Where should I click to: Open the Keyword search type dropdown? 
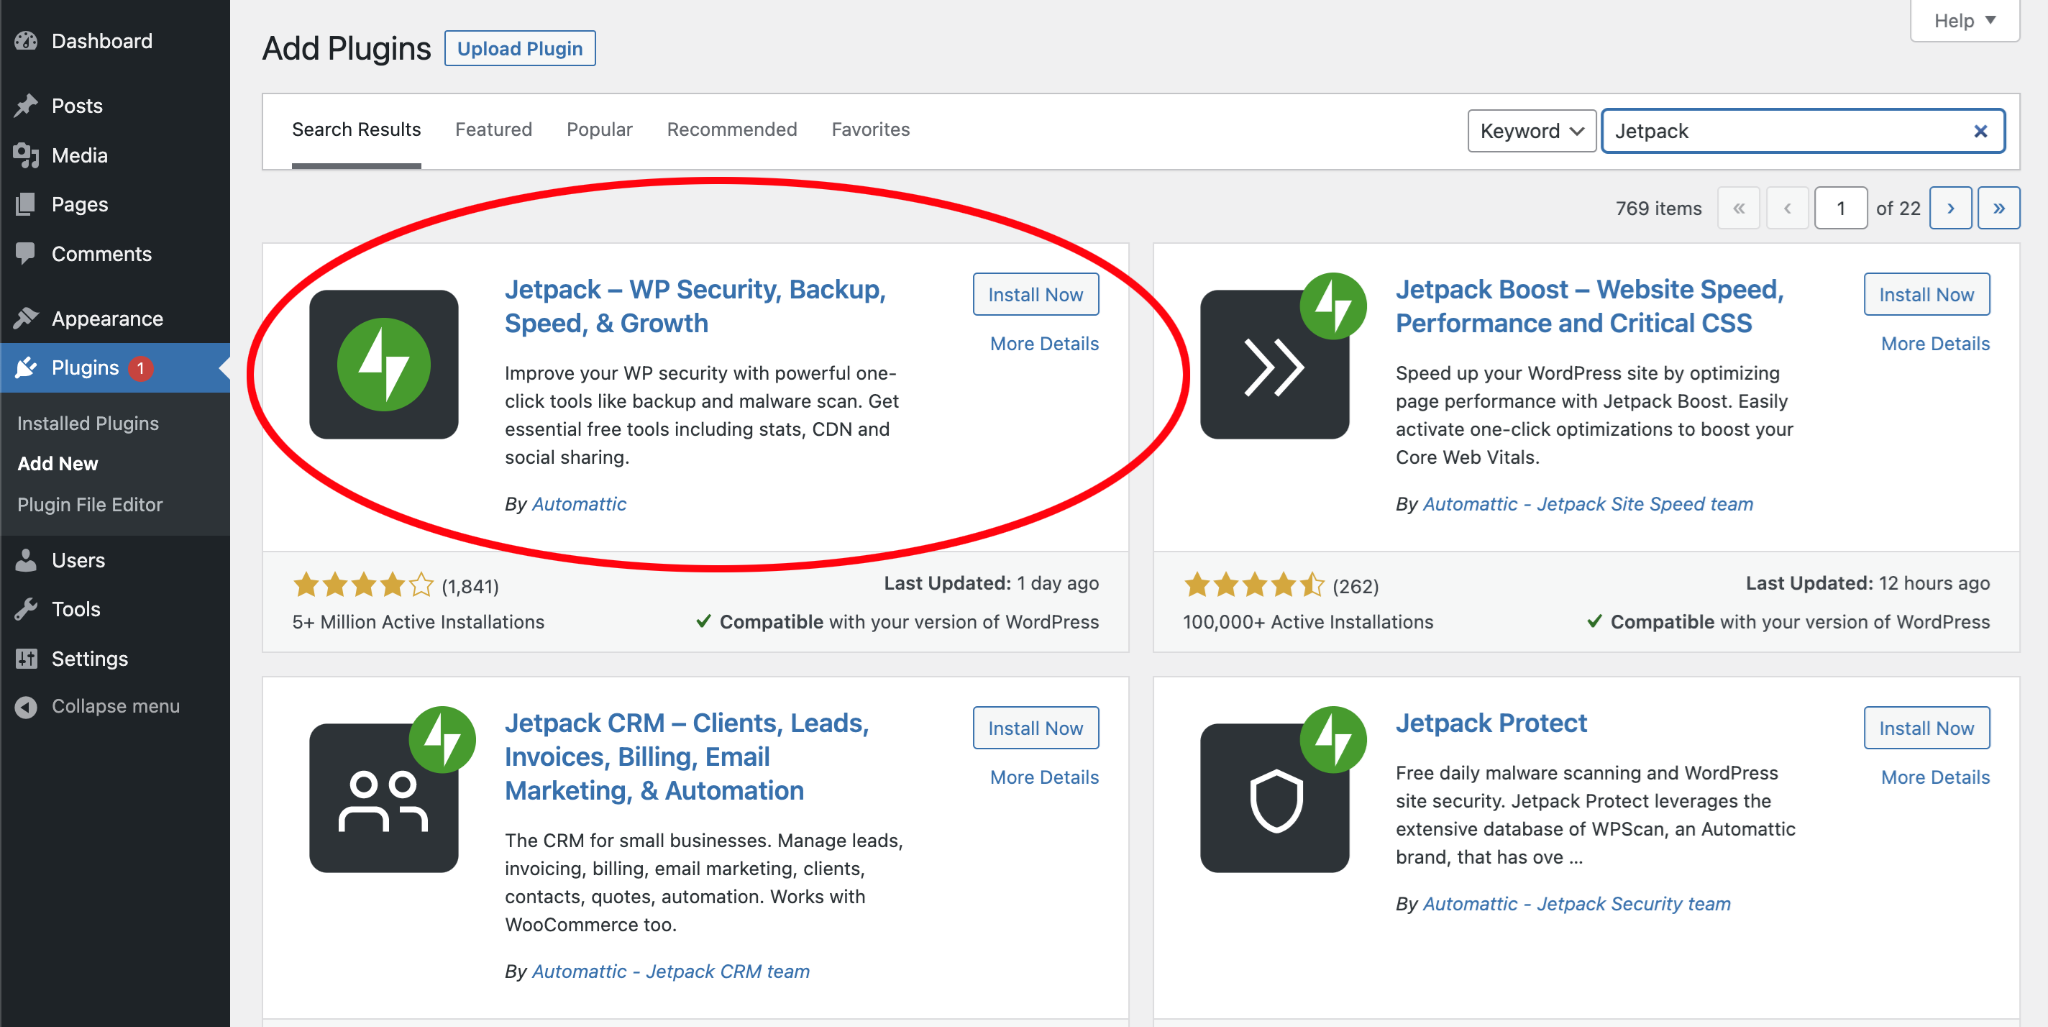[1532, 131]
